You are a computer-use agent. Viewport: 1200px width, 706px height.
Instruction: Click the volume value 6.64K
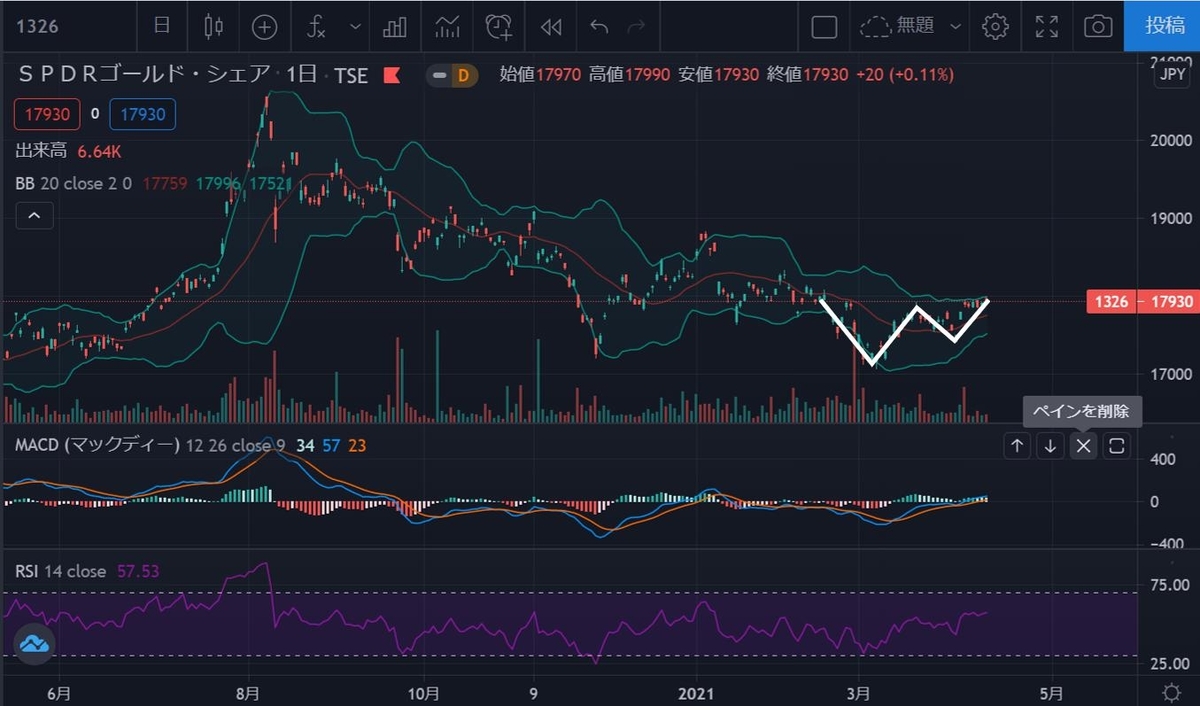click(x=99, y=152)
